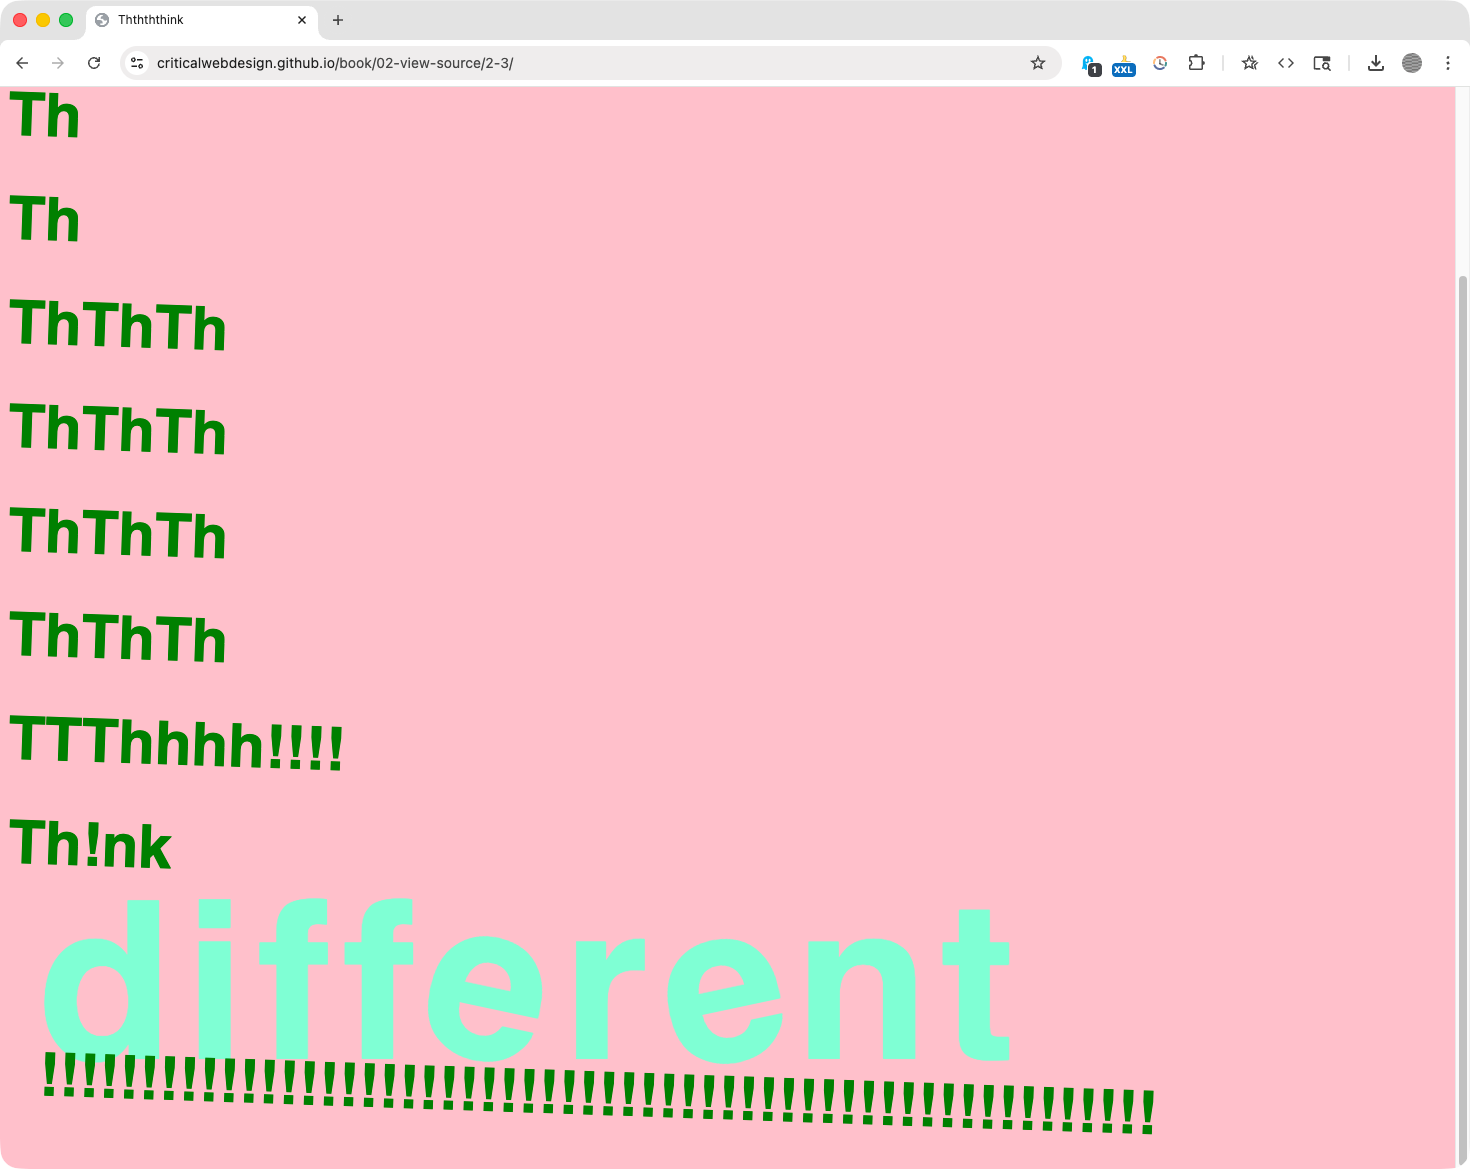Open site information for criticalwebdesign.github.io
Image resolution: width=1470 pixels, height=1169 pixels.
click(x=137, y=63)
